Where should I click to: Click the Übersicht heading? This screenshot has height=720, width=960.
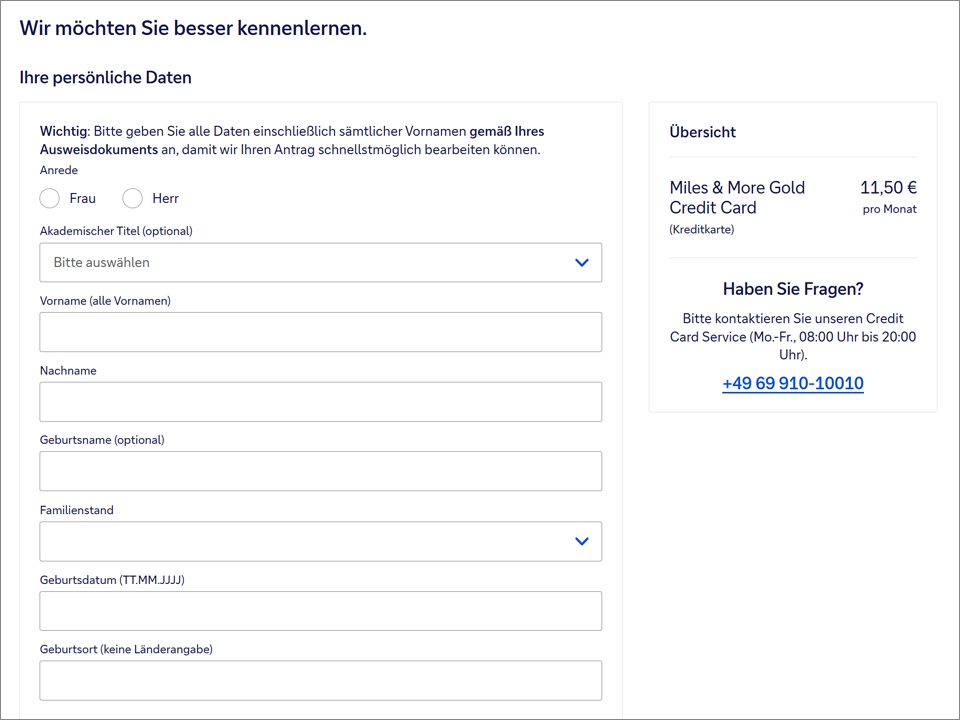(x=702, y=132)
